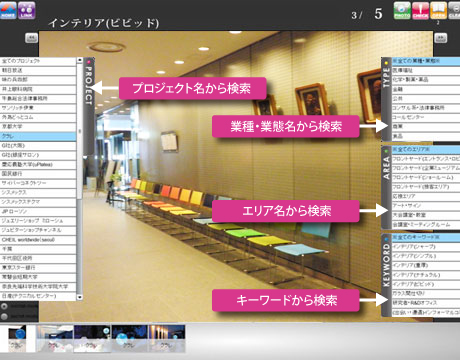Collapse the TYPE side panel tab
The image size is (460, 360).
coord(386,99)
